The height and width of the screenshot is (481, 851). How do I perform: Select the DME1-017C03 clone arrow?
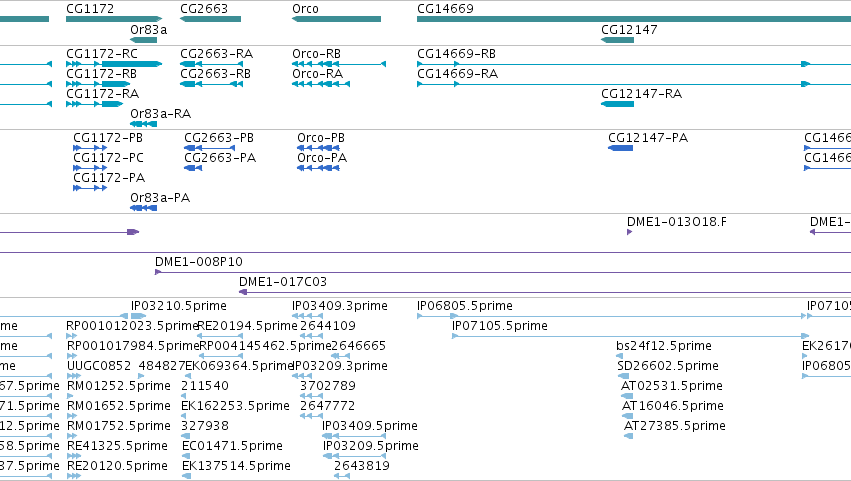coord(545,292)
